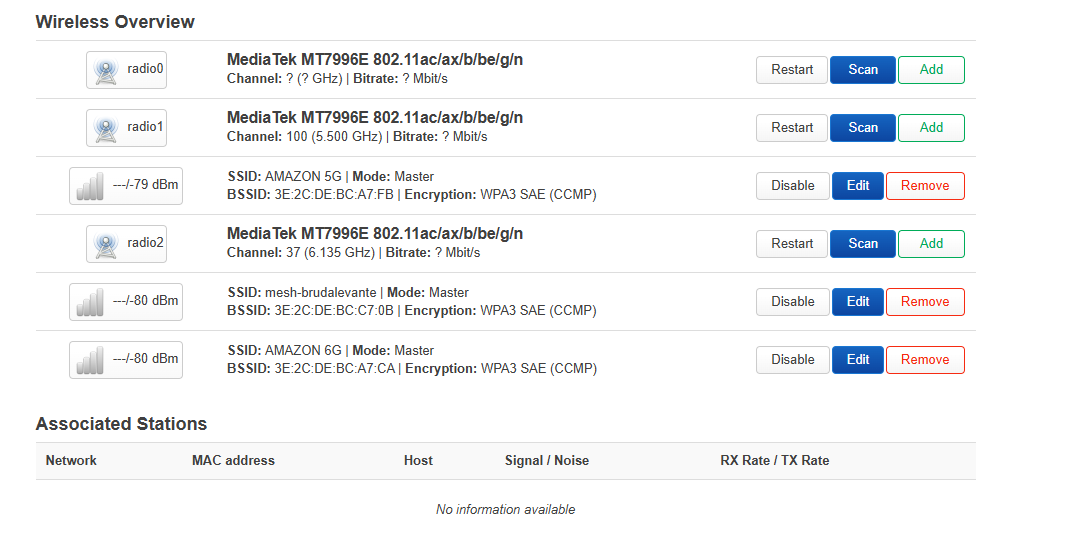This screenshot has height=553, width=1092.
Task: Add a new network to radio0
Action: click(931, 70)
